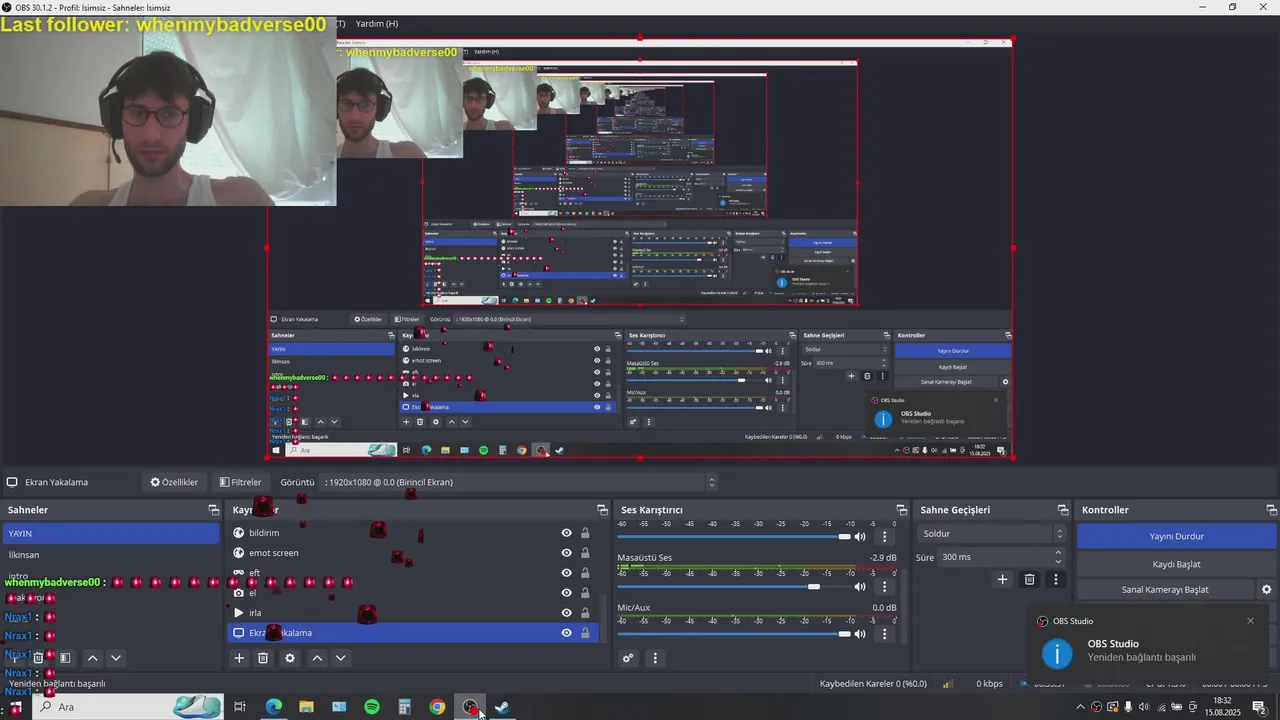Open transition properties three-dot menu
1280x720 pixels.
click(1056, 579)
